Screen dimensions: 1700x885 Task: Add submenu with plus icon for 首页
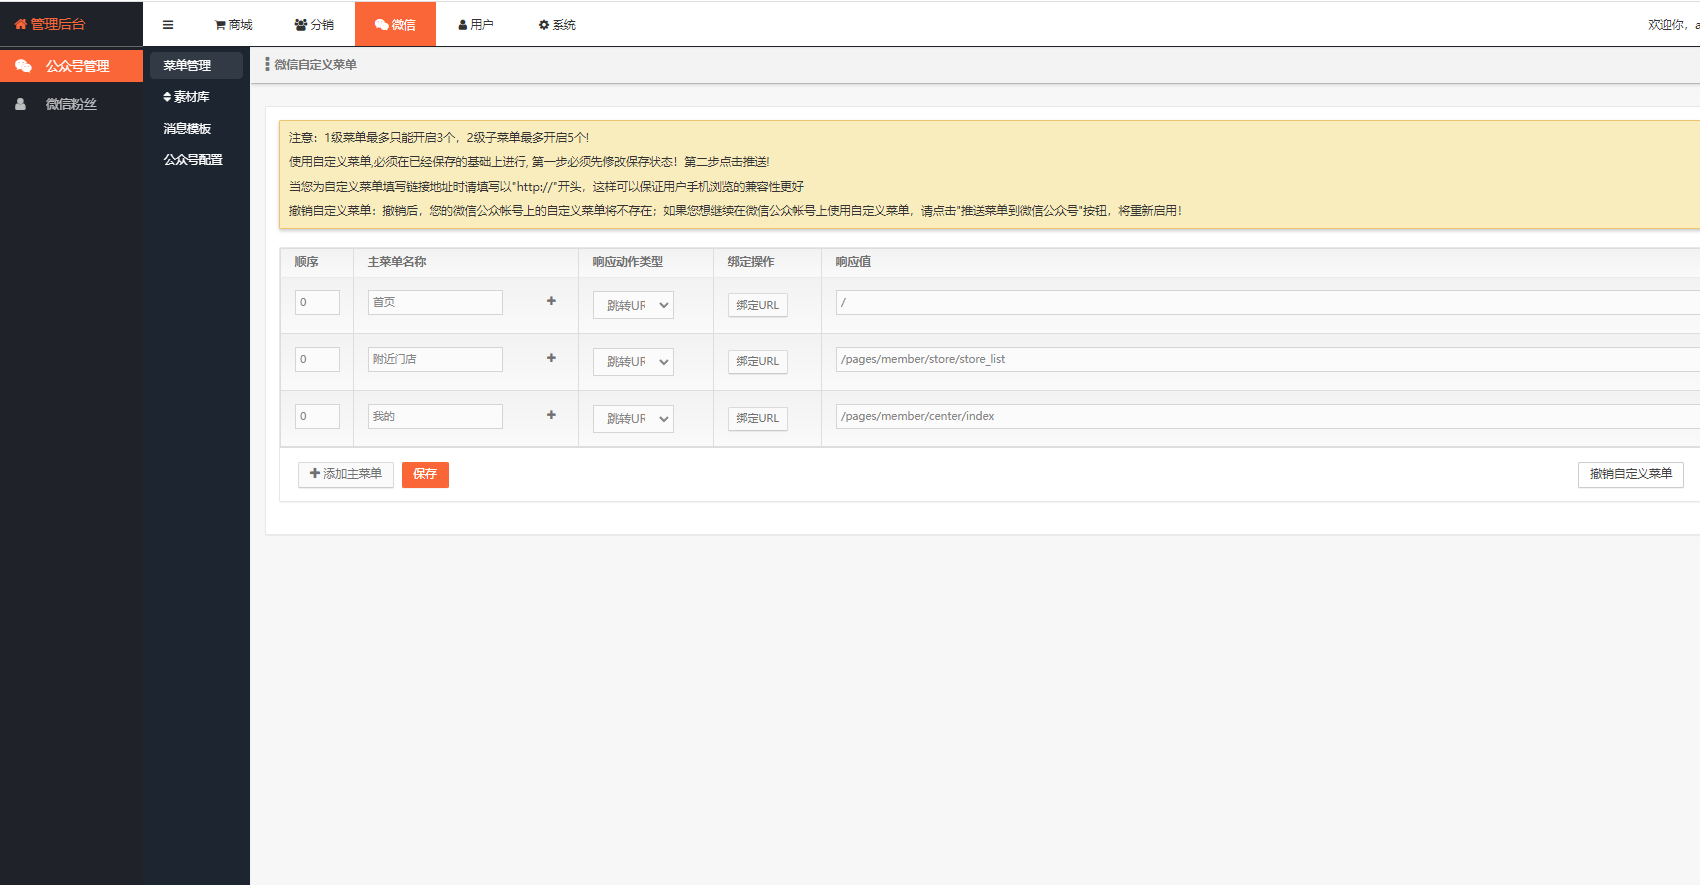551,301
